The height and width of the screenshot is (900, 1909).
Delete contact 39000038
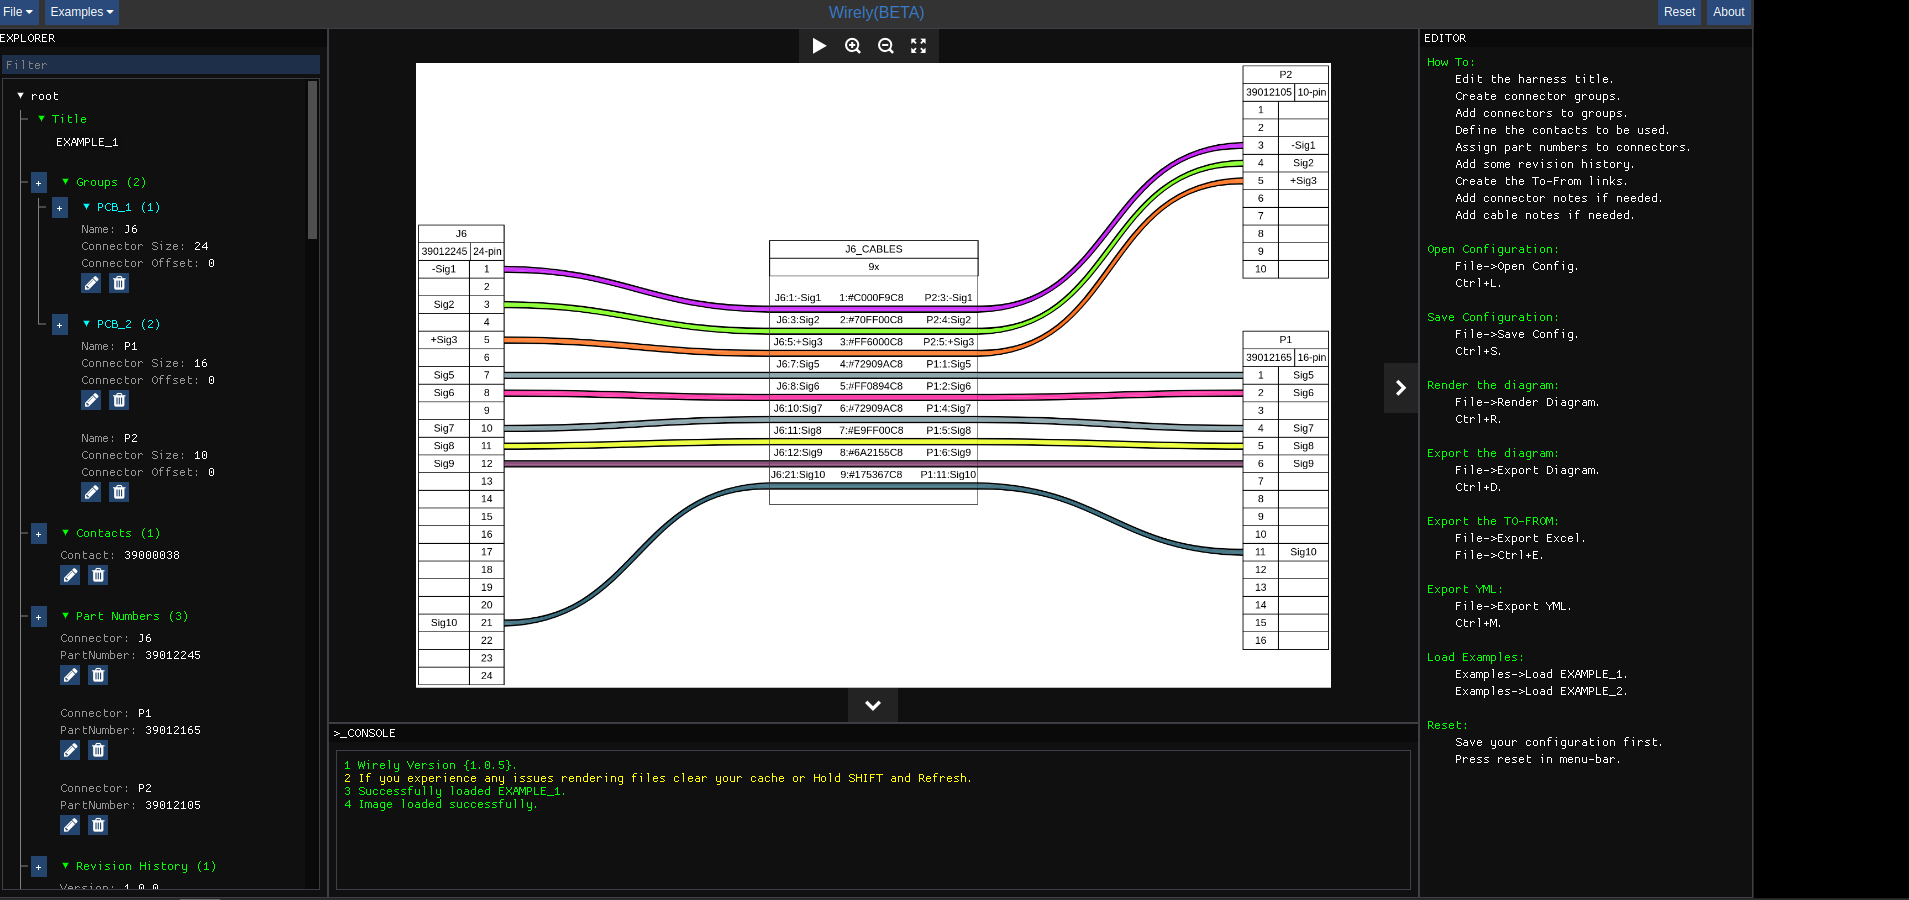tap(98, 575)
